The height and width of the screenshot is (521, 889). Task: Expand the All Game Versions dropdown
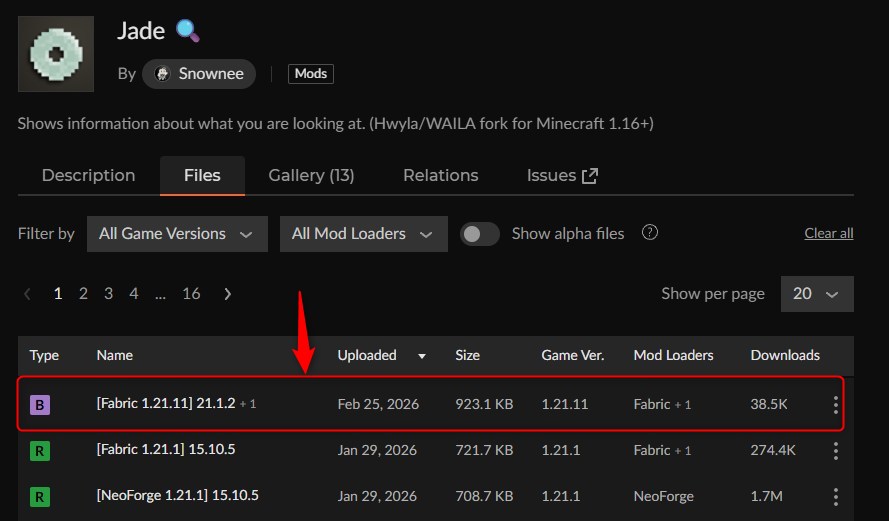[177, 233]
